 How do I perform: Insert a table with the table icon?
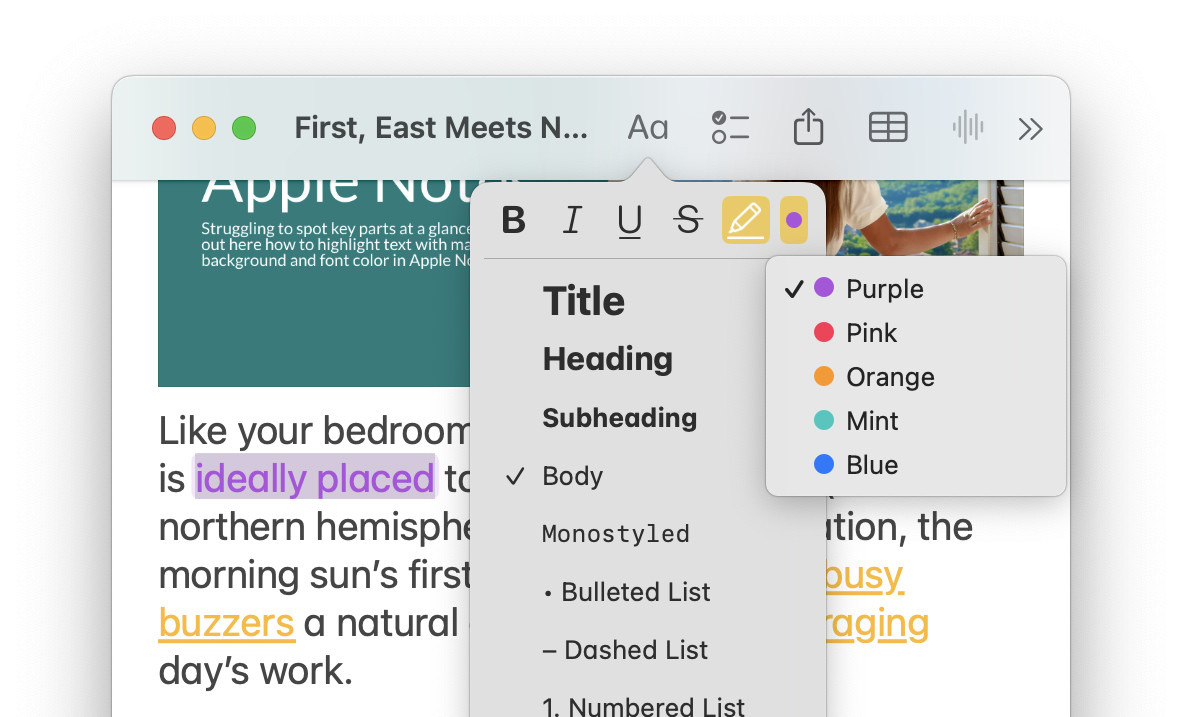(x=888, y=127)
